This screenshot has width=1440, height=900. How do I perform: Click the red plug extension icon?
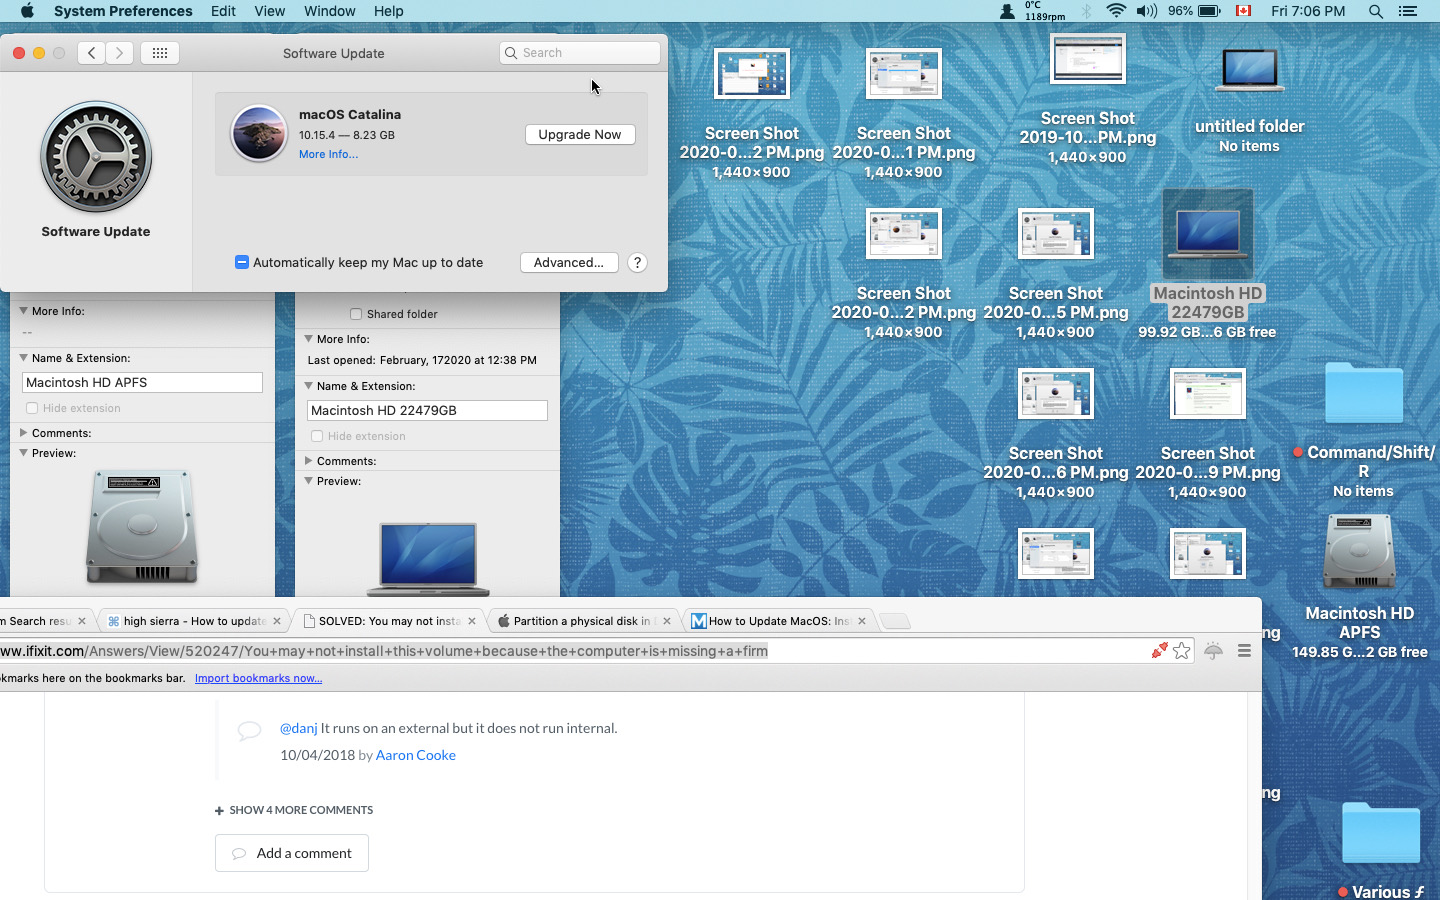click(x=1159, y=651)
